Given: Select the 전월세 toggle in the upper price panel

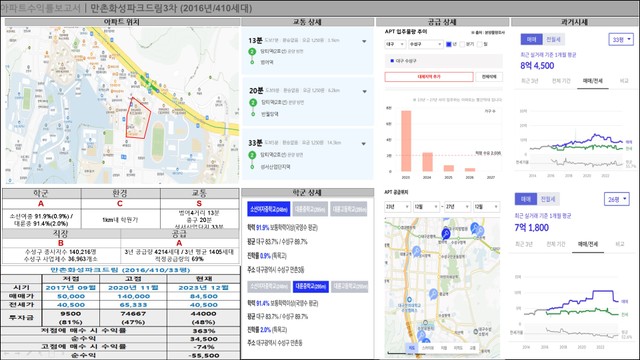Looking at the screenshot, I should pyautogui.click(x=553, y=39).
